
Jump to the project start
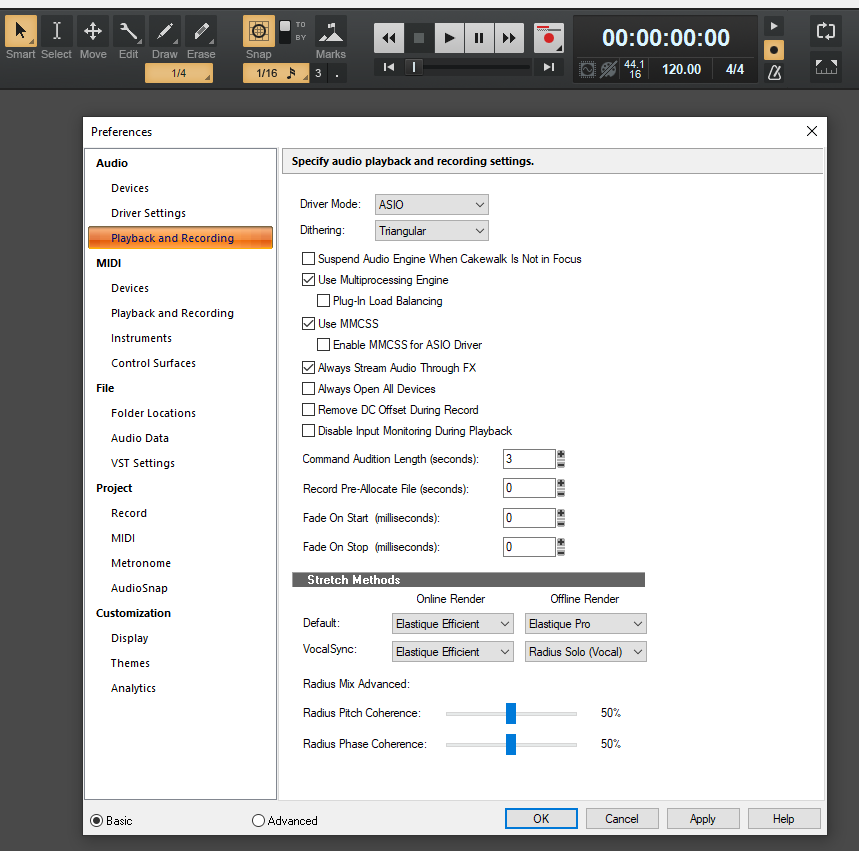pyautogui.click(x=389, y=67)
